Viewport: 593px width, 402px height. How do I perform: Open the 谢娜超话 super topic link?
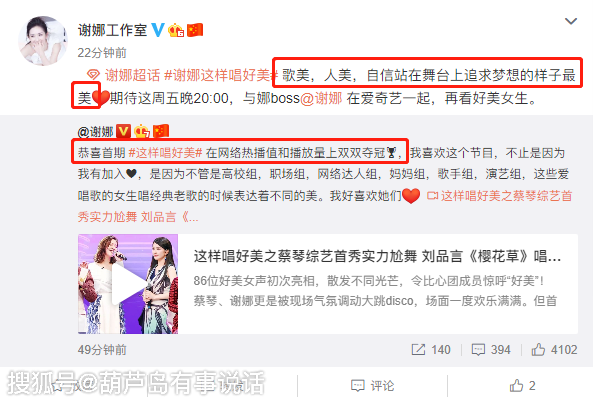click(x=124, y=75)
